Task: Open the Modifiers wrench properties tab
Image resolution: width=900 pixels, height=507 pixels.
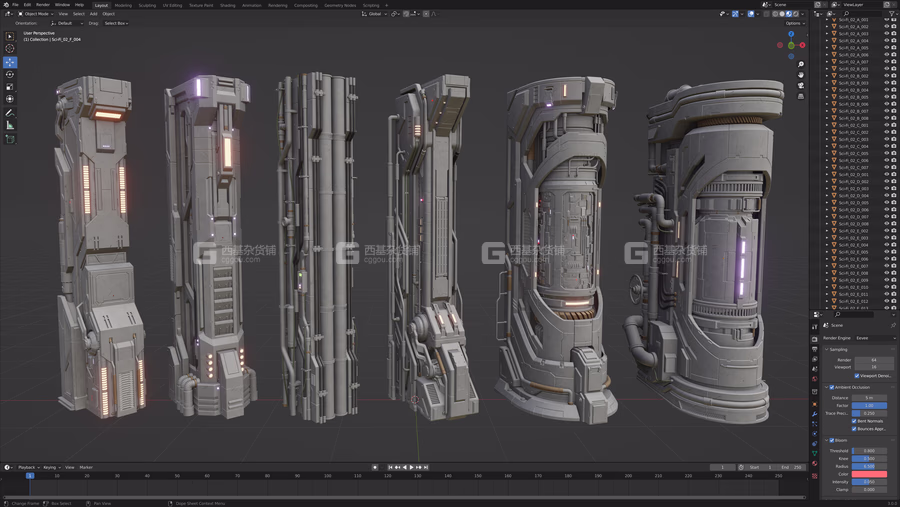Action: pyautogui.click(x=814, y=414)
